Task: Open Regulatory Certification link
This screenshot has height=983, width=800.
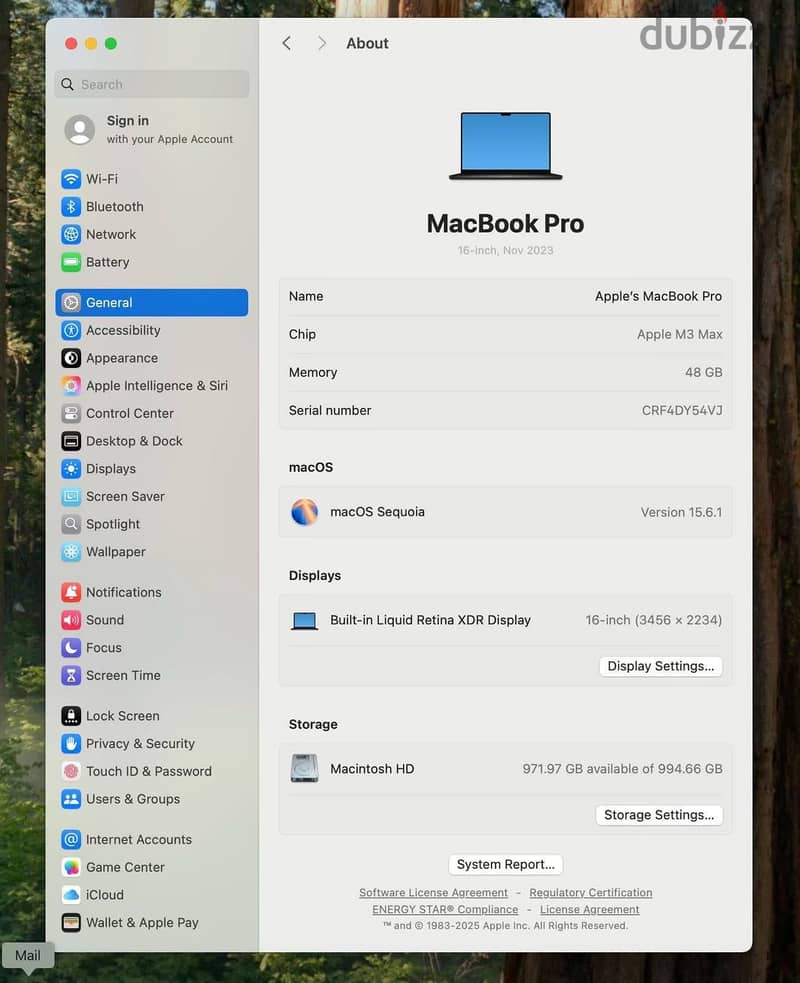Action: pyautogui.click(x=591, y=892)
